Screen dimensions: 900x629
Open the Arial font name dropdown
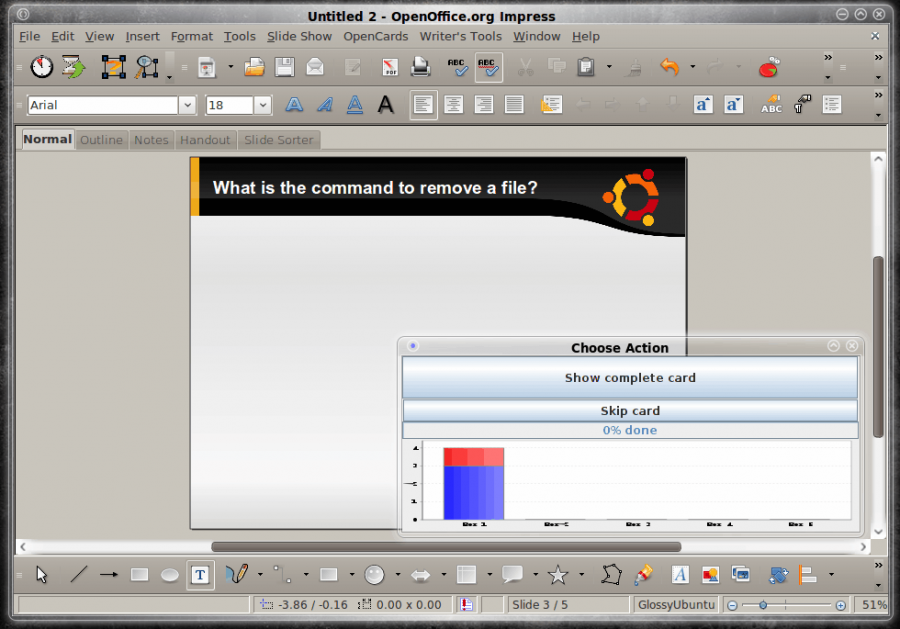[x=190, y=104]
